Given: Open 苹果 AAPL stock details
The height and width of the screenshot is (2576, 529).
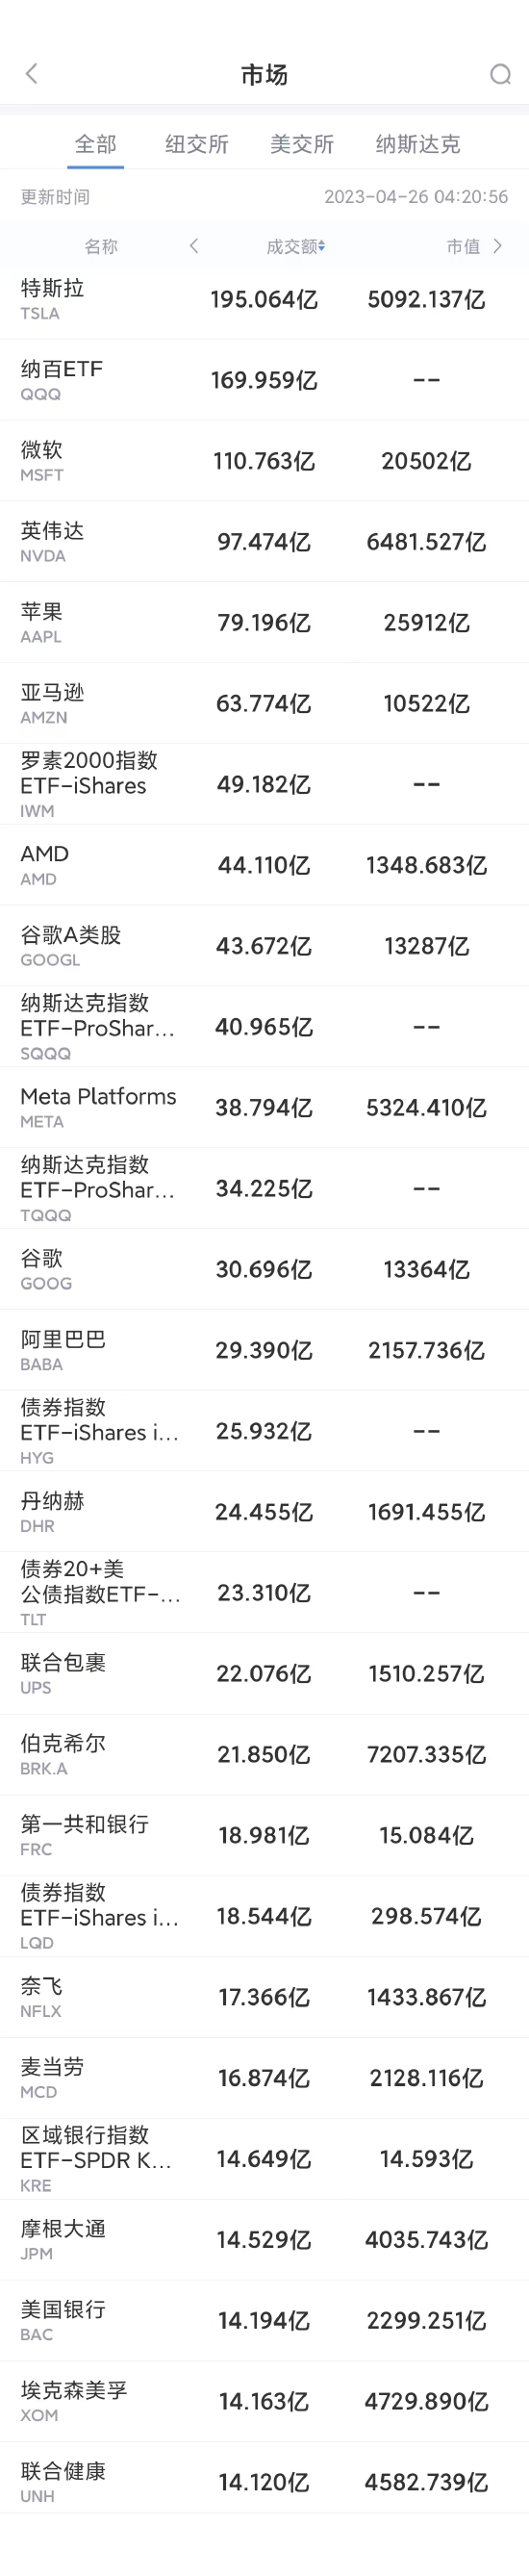Looking at the screenshot, I should coord(264,623).
